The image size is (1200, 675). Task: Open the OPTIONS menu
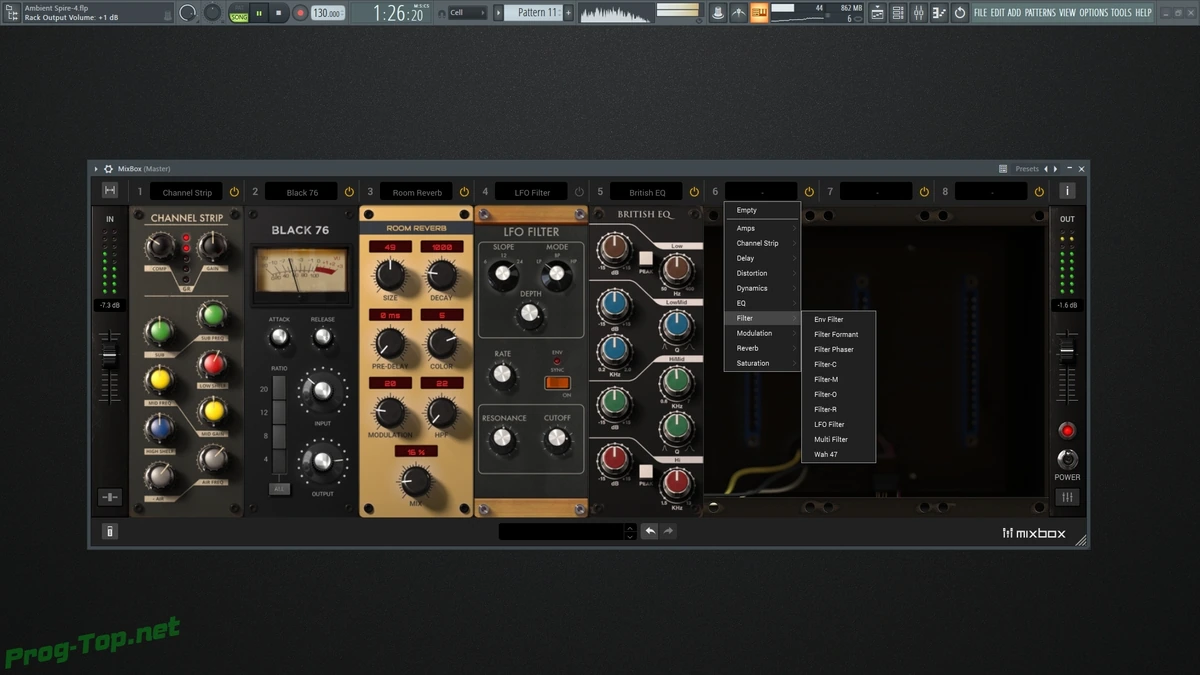[1094, 13]
